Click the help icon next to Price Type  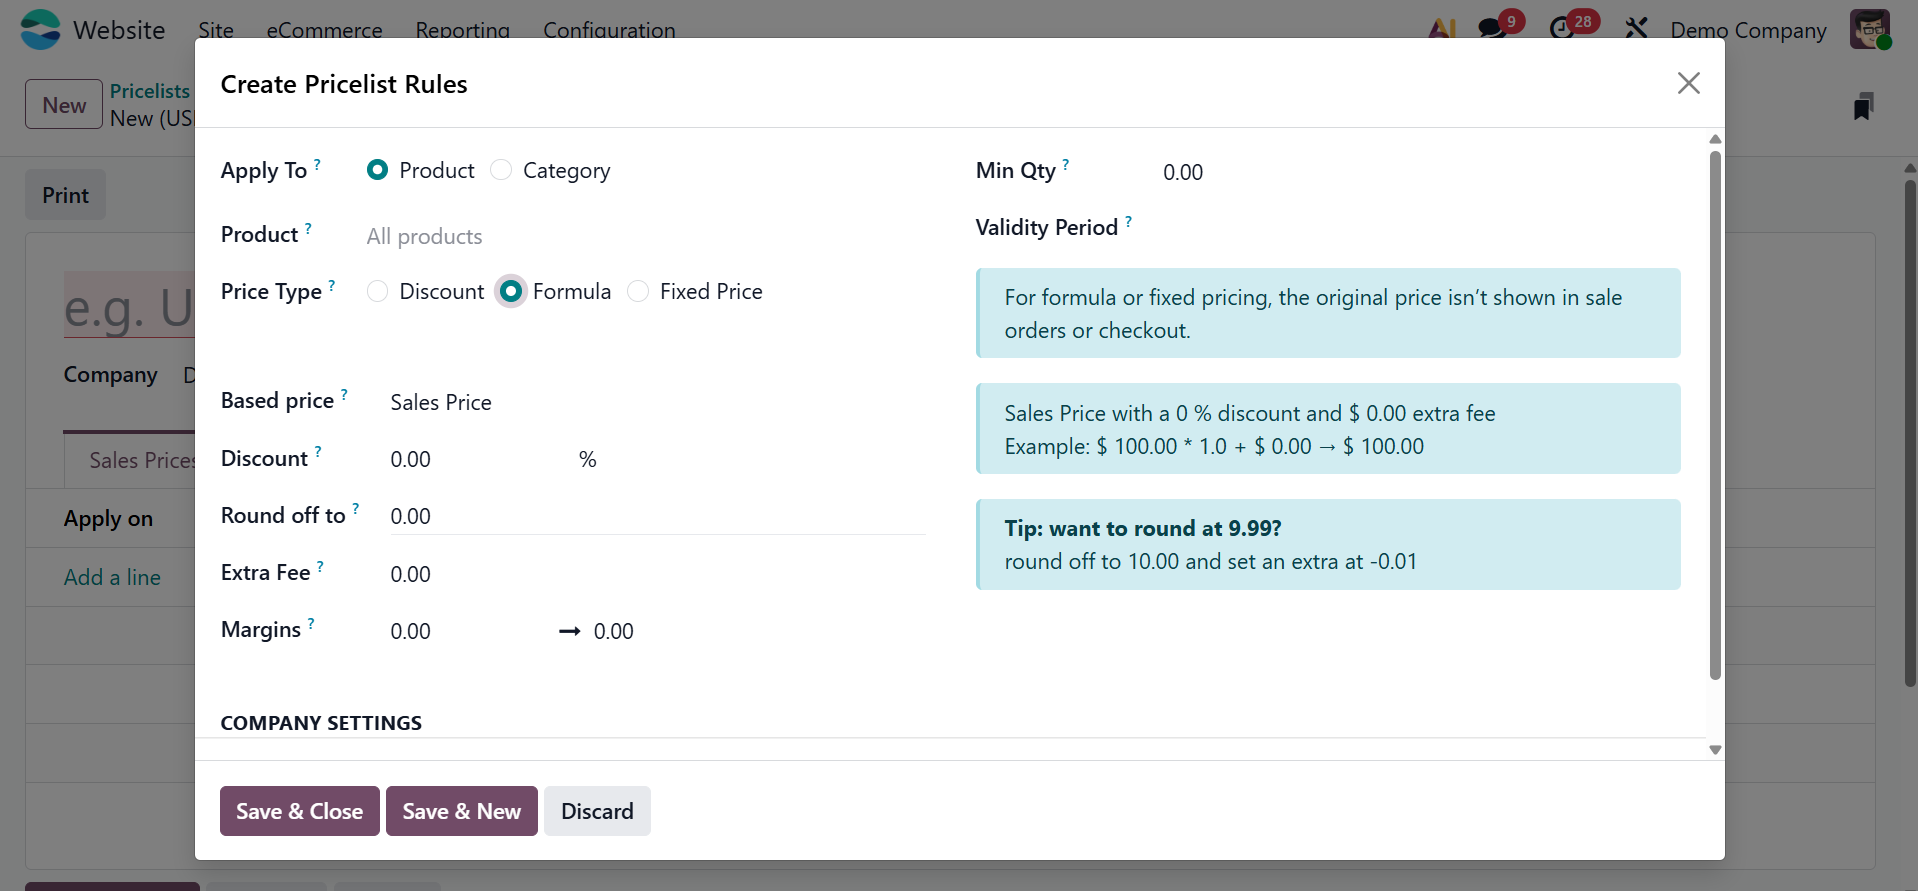[332, 286]
